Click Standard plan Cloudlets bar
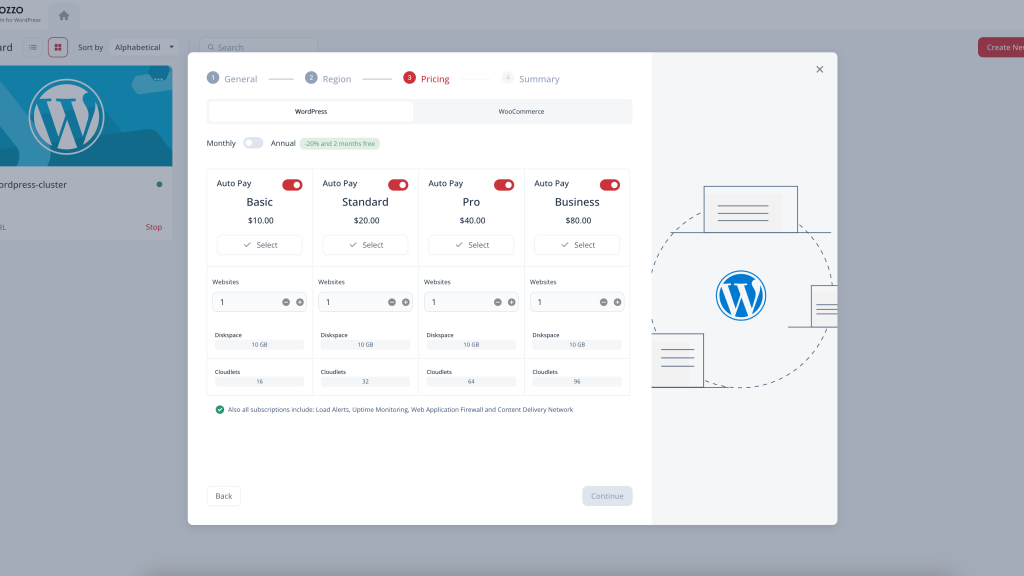The width and height of the screenshot is (1024, 576). 365,381
